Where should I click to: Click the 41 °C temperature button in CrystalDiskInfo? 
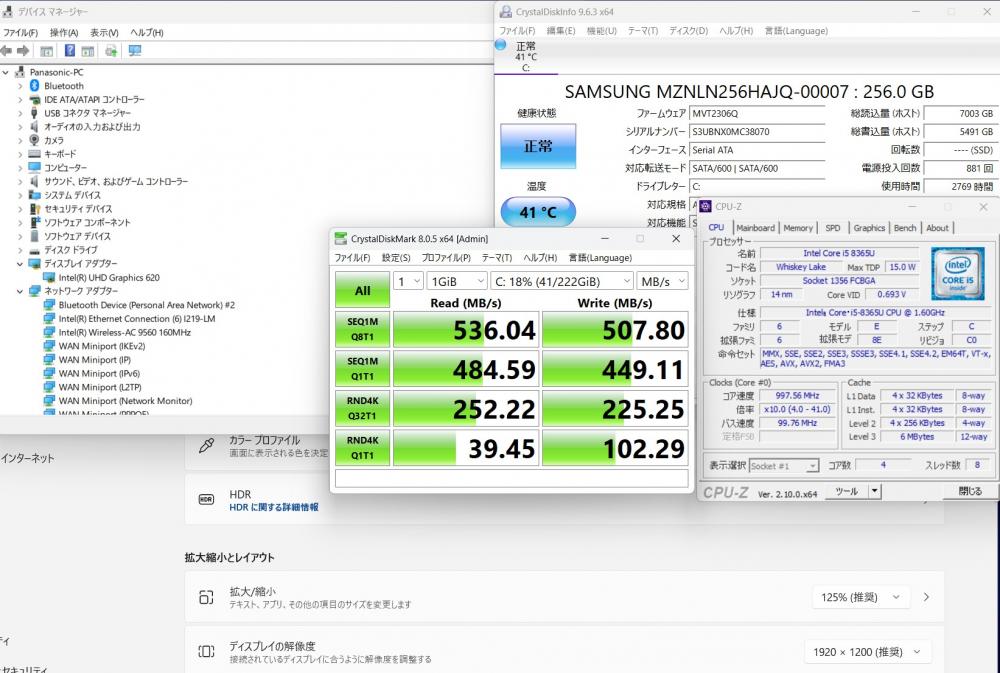coord(538,212)
